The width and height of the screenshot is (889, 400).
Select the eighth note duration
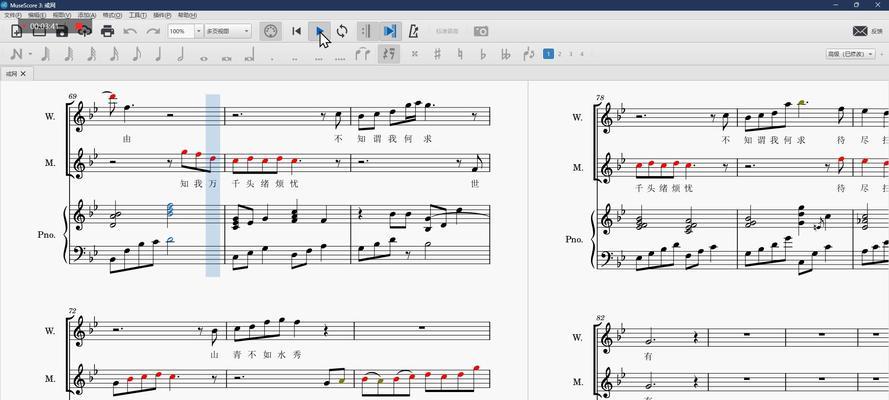point(136,54)
